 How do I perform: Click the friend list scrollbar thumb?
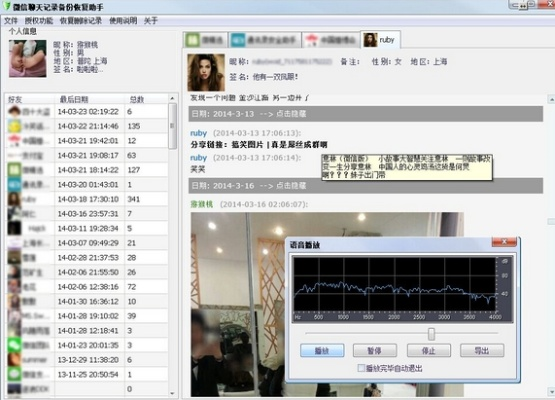pos(172,126)
